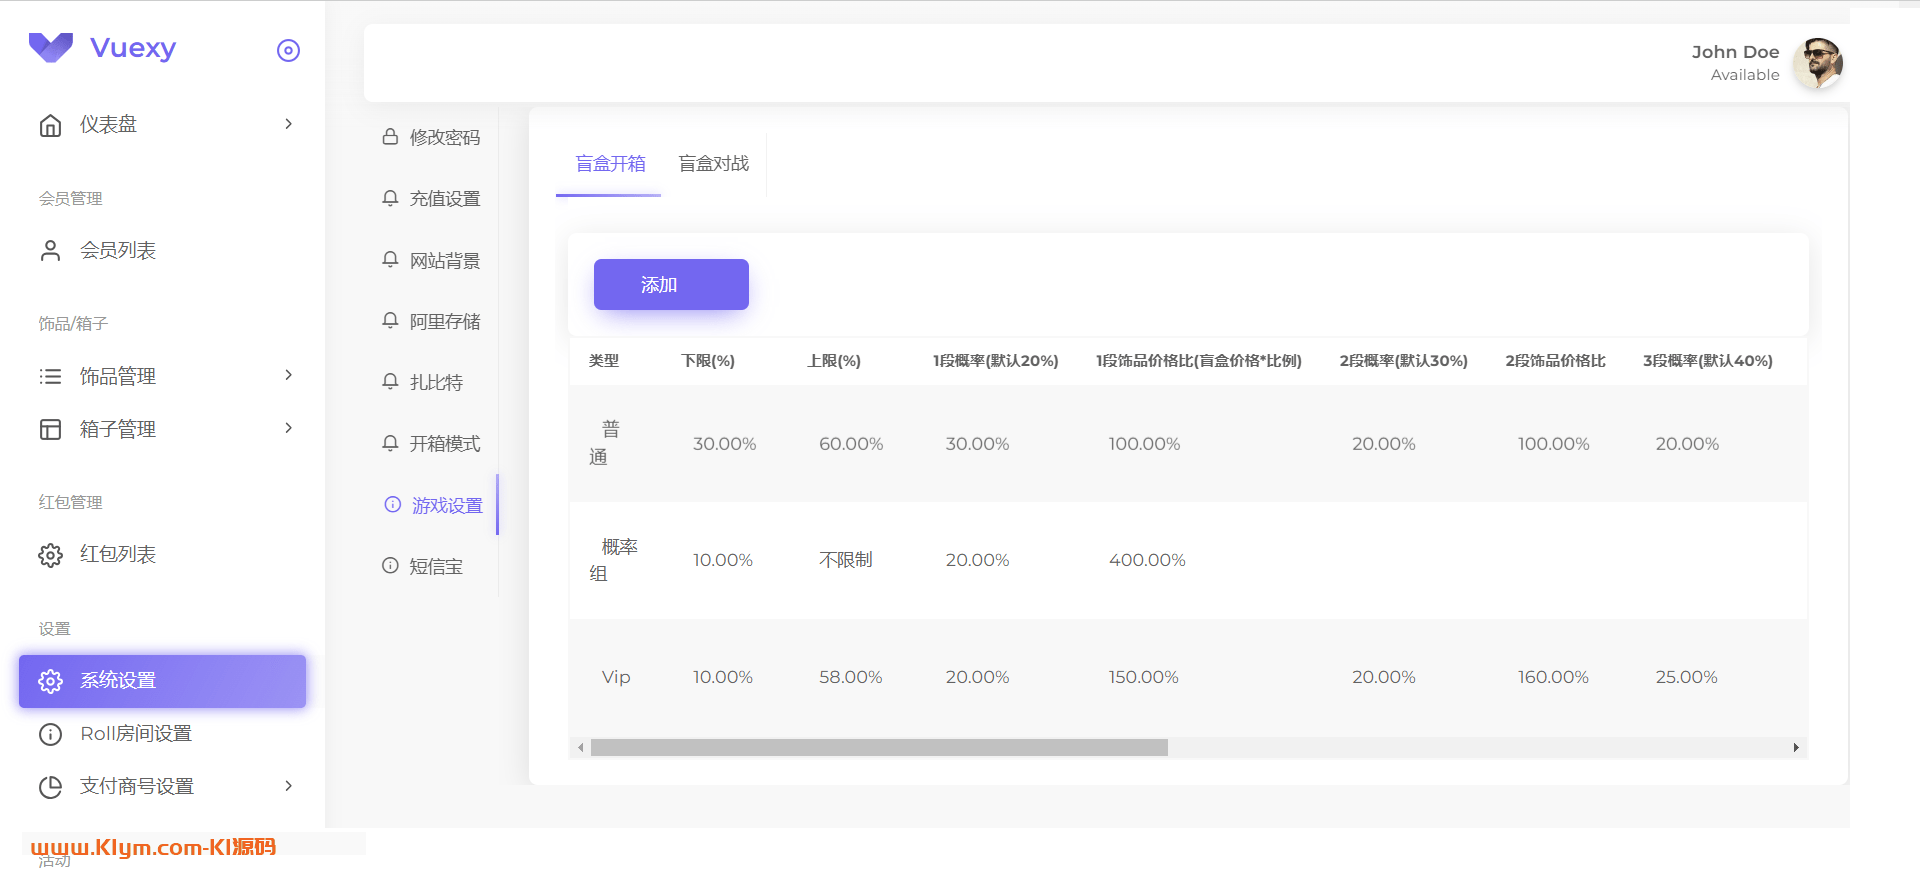This screenshot has height=885, width=1920.
Task: Open John Doe's profile avatar
Action: [x=1817, y=63]
